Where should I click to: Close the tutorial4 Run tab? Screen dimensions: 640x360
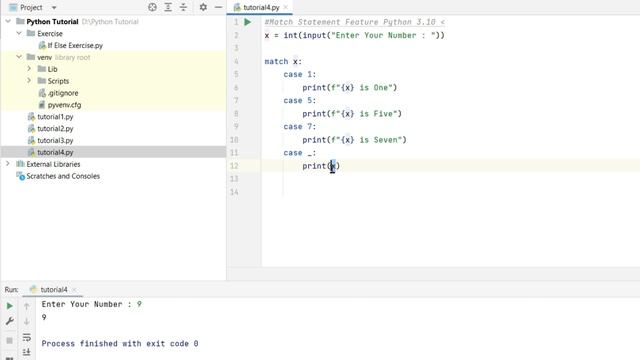coord(74,290)
